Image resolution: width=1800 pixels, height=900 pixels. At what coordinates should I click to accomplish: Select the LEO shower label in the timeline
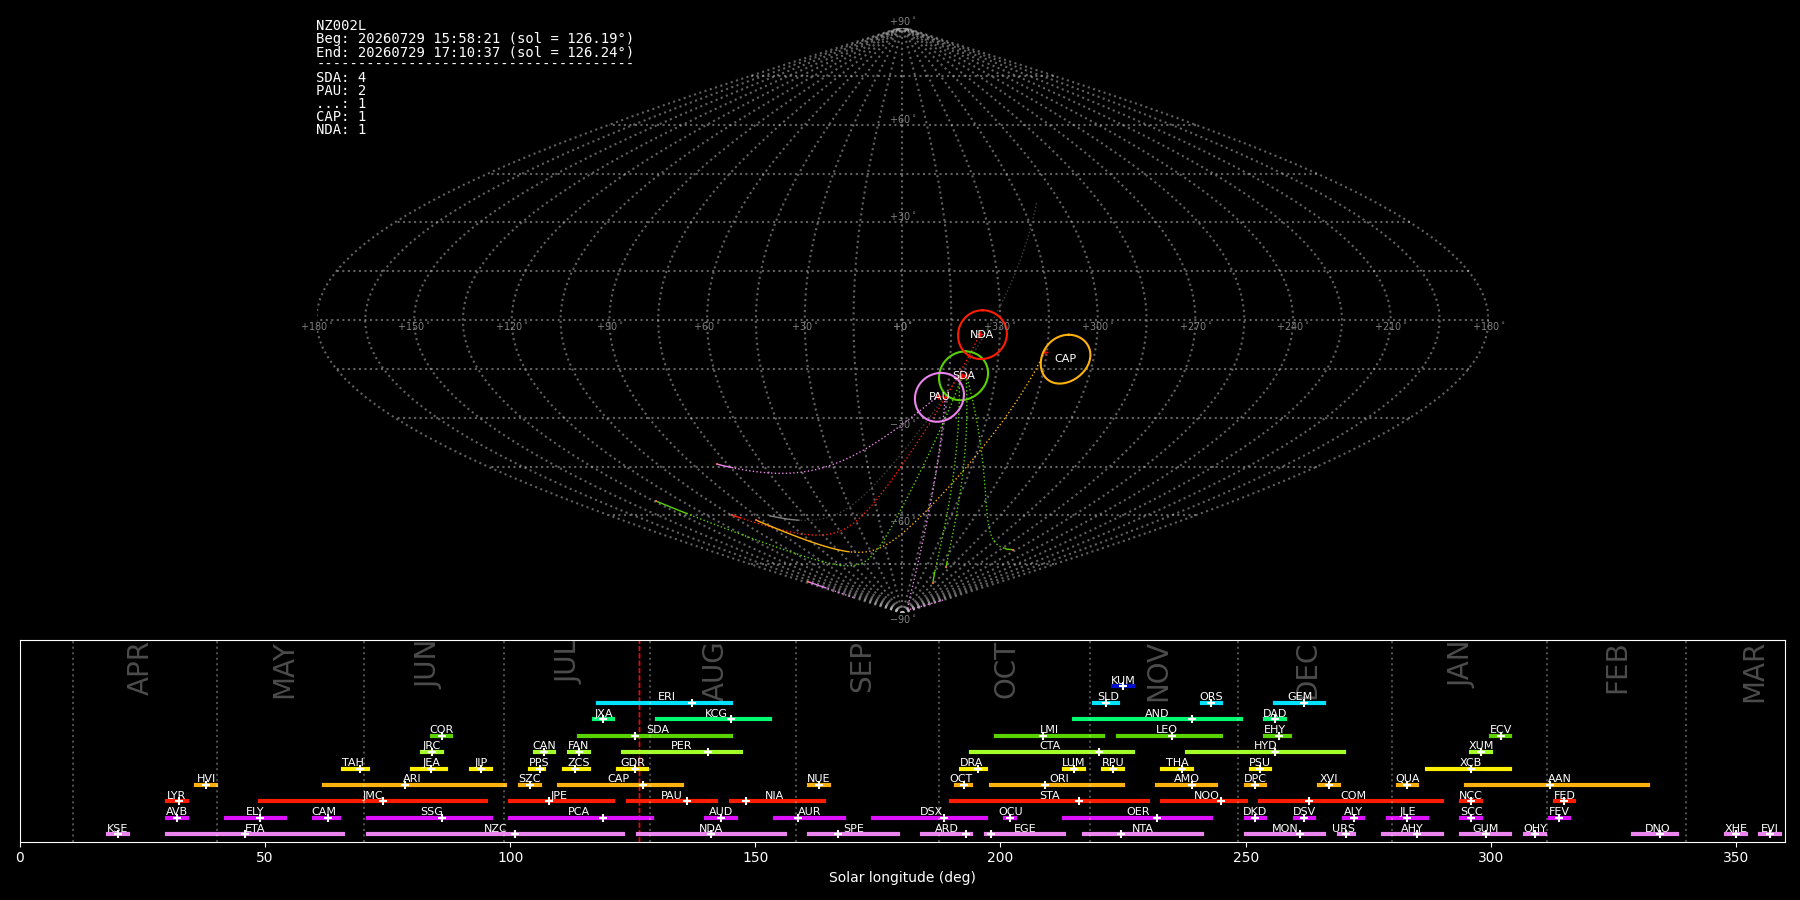pyautogui.click(x=1166, y=730)
